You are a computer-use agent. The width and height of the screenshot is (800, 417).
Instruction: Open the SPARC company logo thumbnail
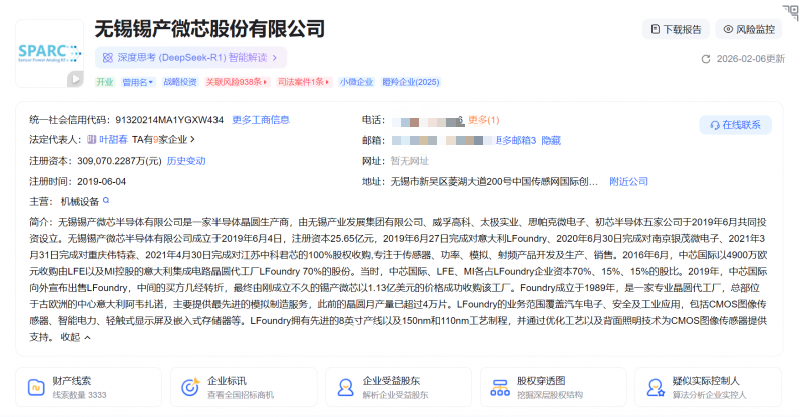(x=49, y=53)
